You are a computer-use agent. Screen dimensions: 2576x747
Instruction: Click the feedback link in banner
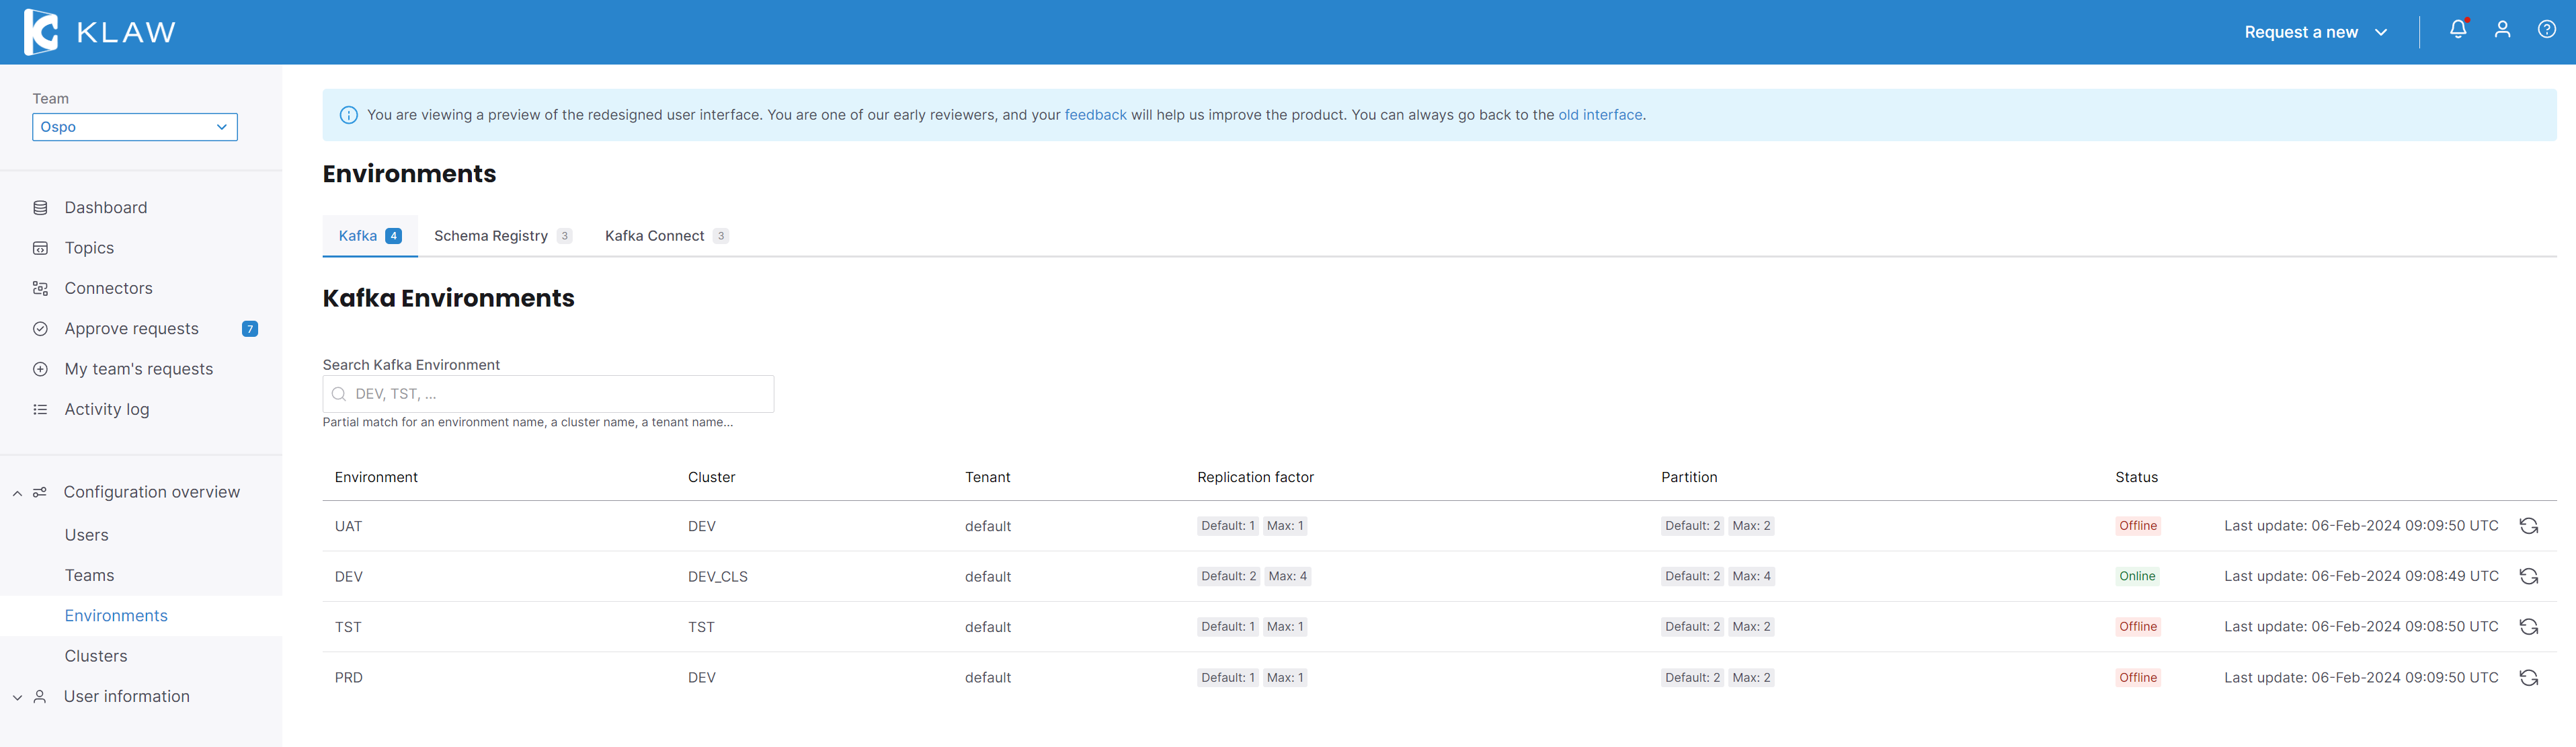point(1095,115)
